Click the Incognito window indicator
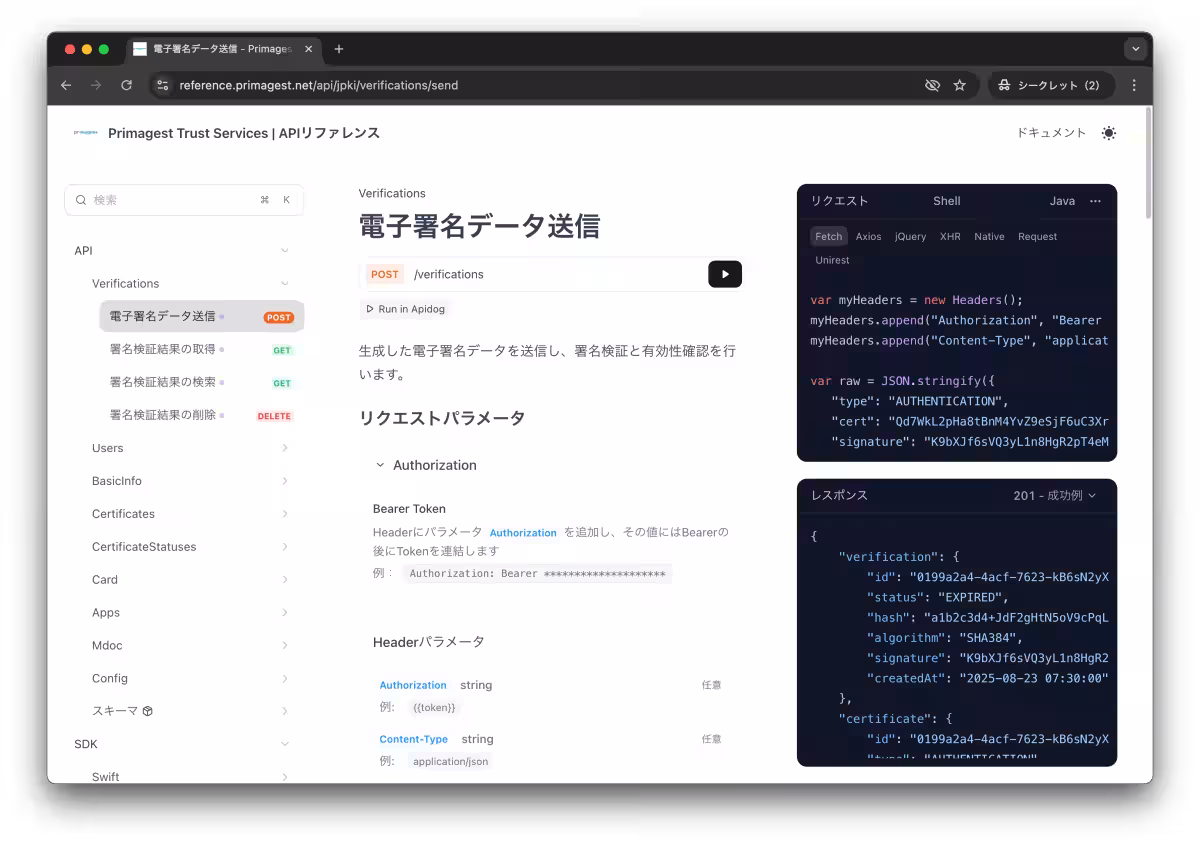This screenshot has width=1200, height=846. 1049,85
